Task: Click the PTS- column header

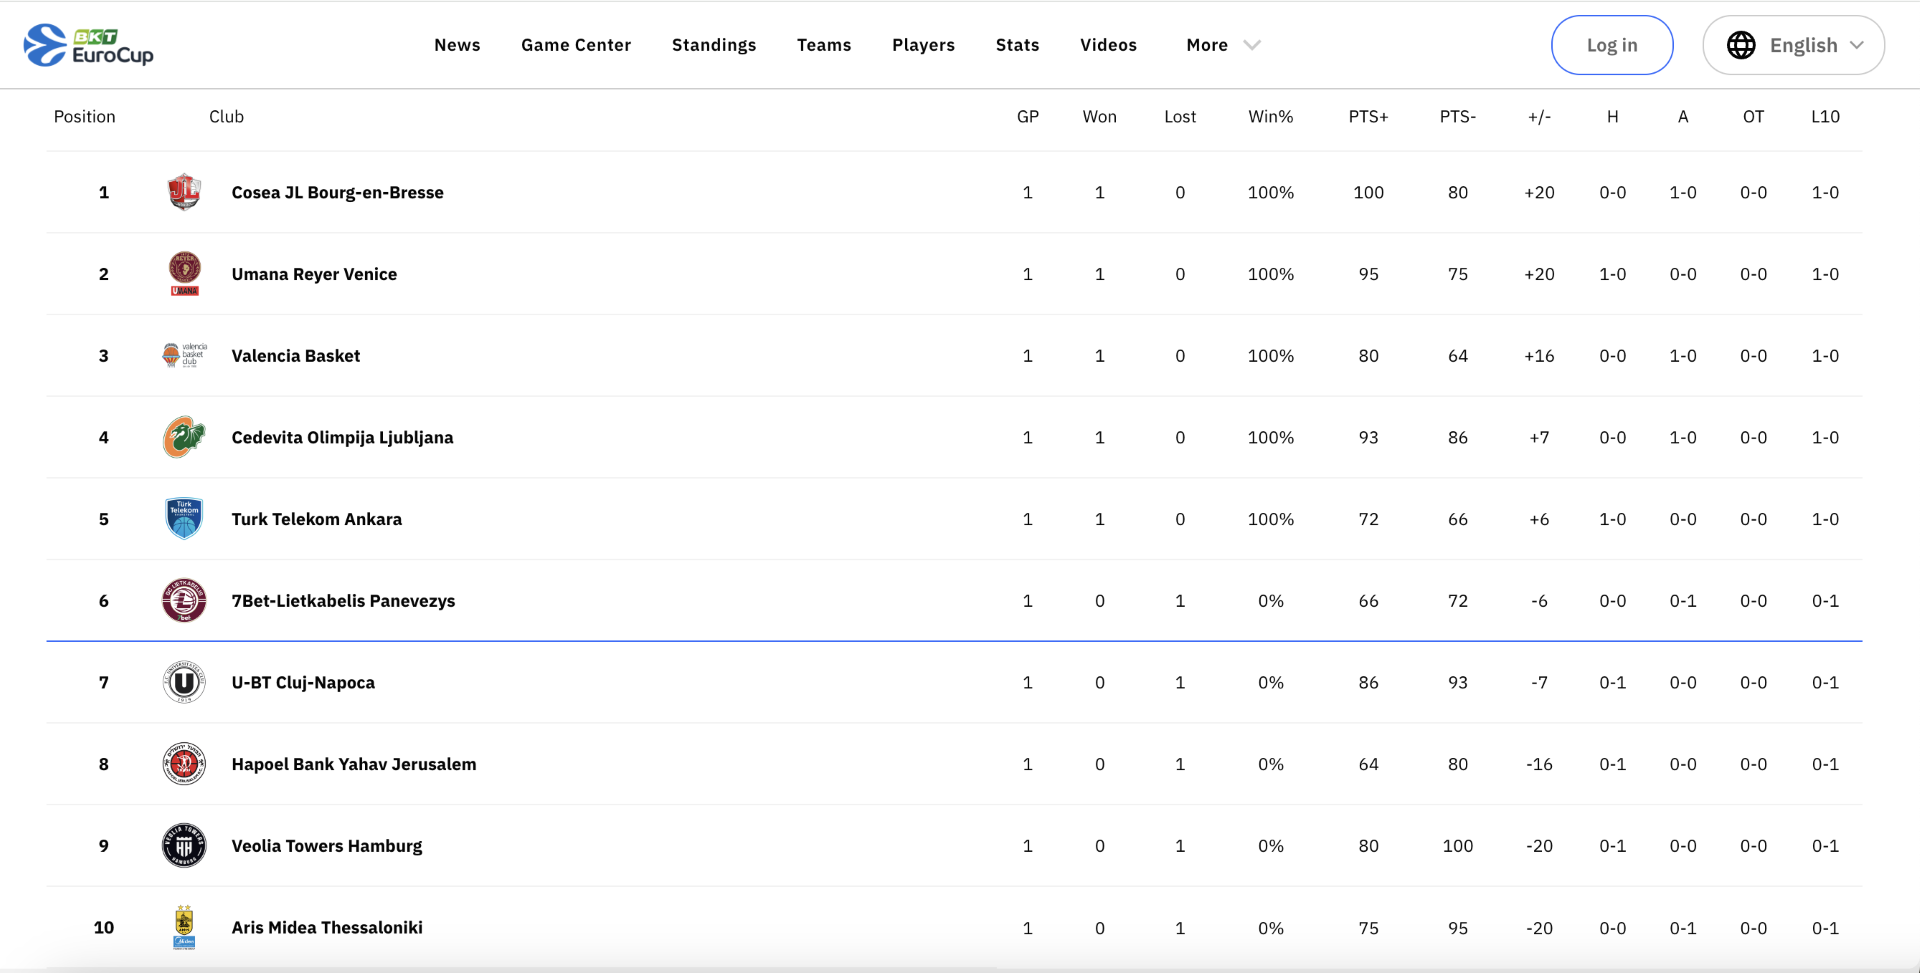Action: [1457, 116]
